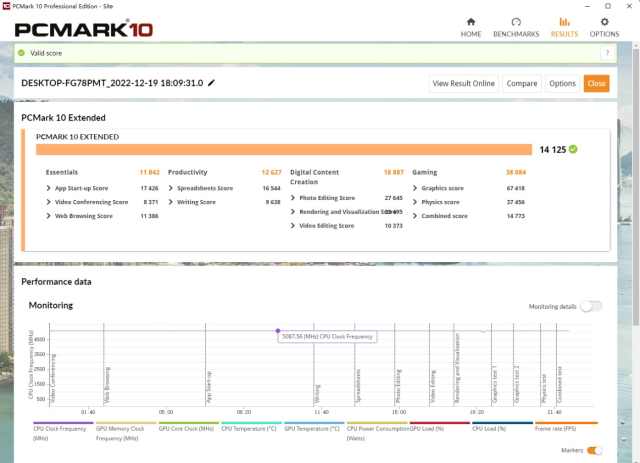Screen dimensions: 640x463
Task: Expand Graphics score
Action: pyautogui.click(x=415, y=188)
